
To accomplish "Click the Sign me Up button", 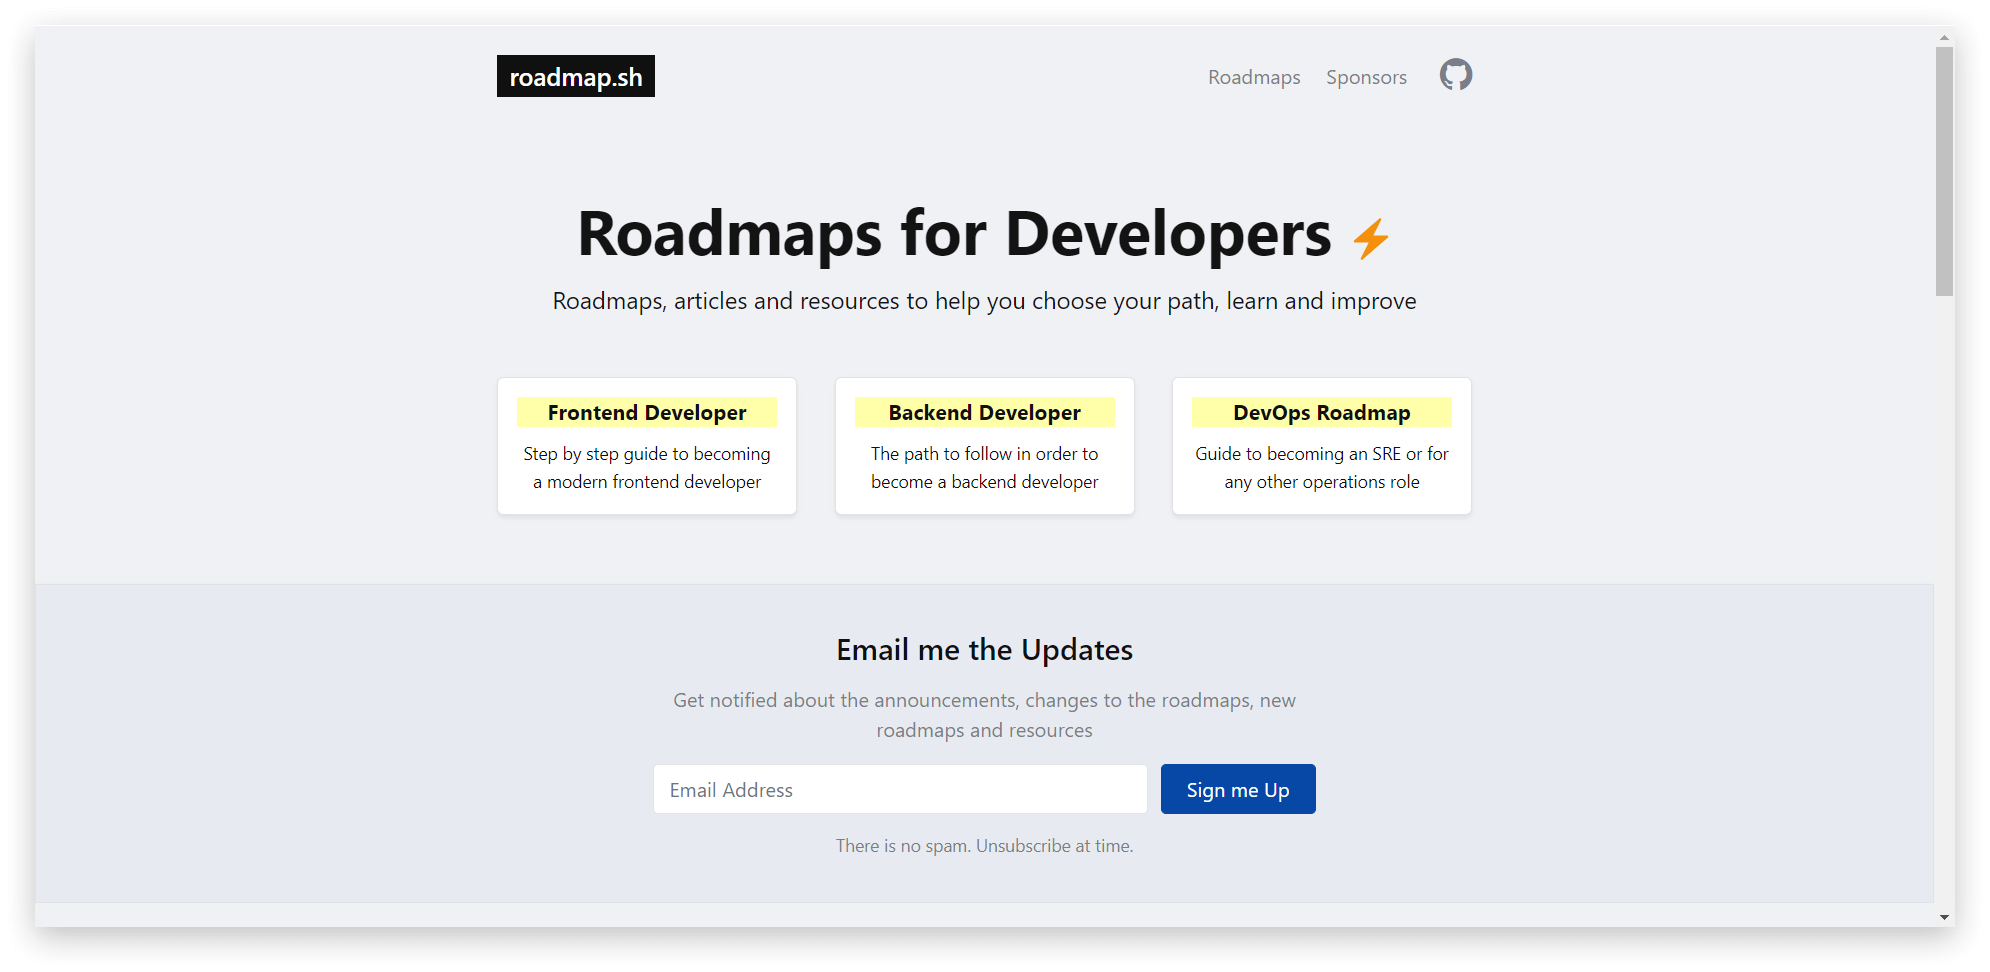I will 1238,789.
